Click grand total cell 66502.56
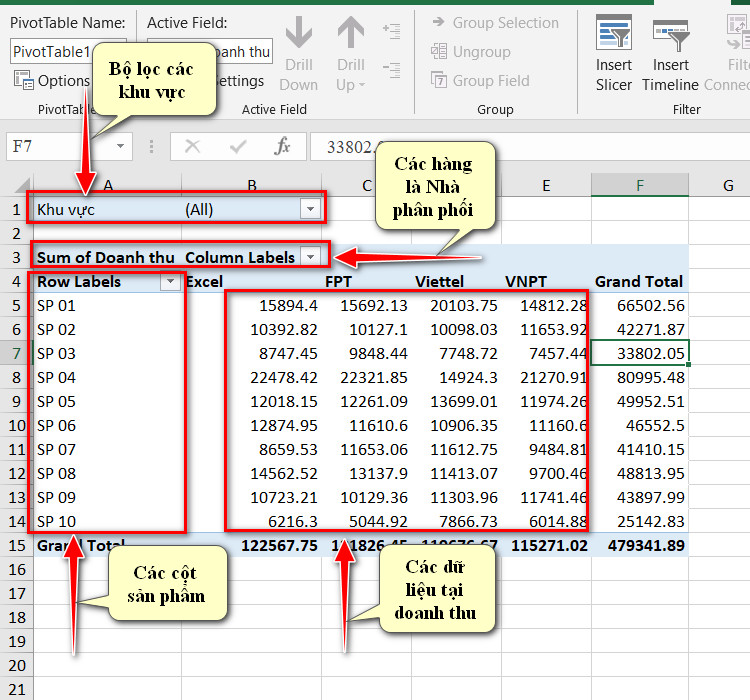The width and height of the screenshot is (750, 700). (640, 305)
